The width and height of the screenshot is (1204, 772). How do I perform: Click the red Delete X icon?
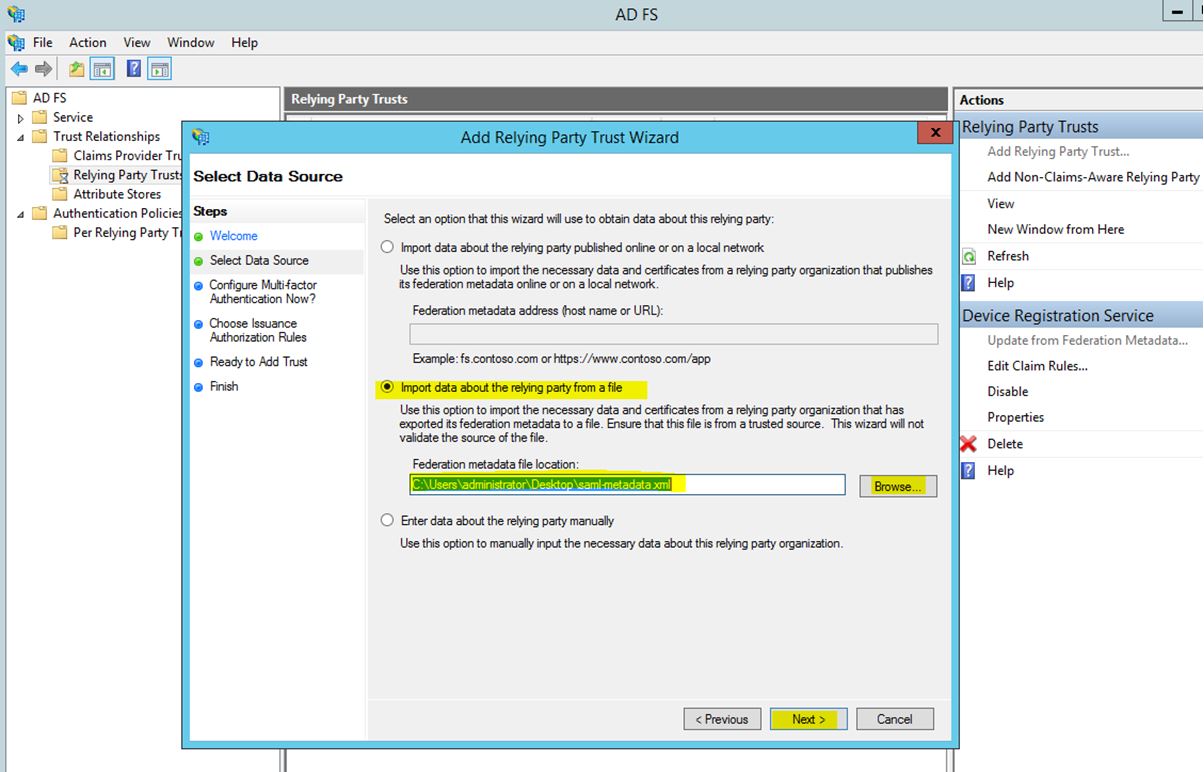968,444
